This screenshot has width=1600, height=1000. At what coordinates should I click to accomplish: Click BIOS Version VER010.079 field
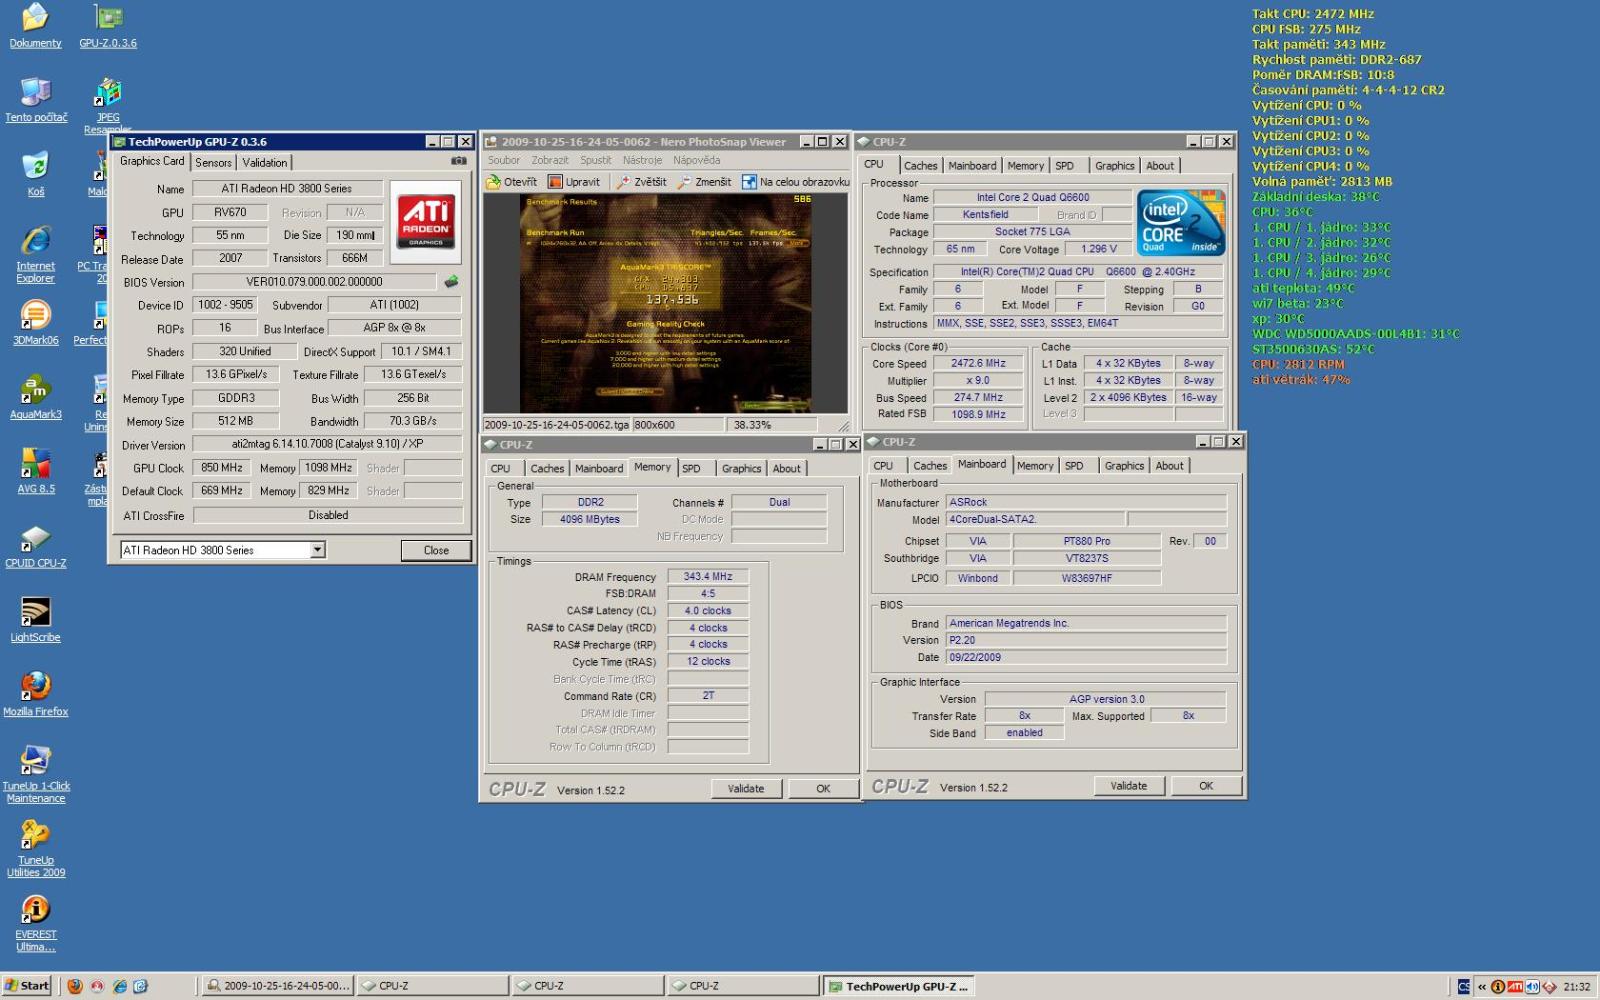tap(315, 282)
